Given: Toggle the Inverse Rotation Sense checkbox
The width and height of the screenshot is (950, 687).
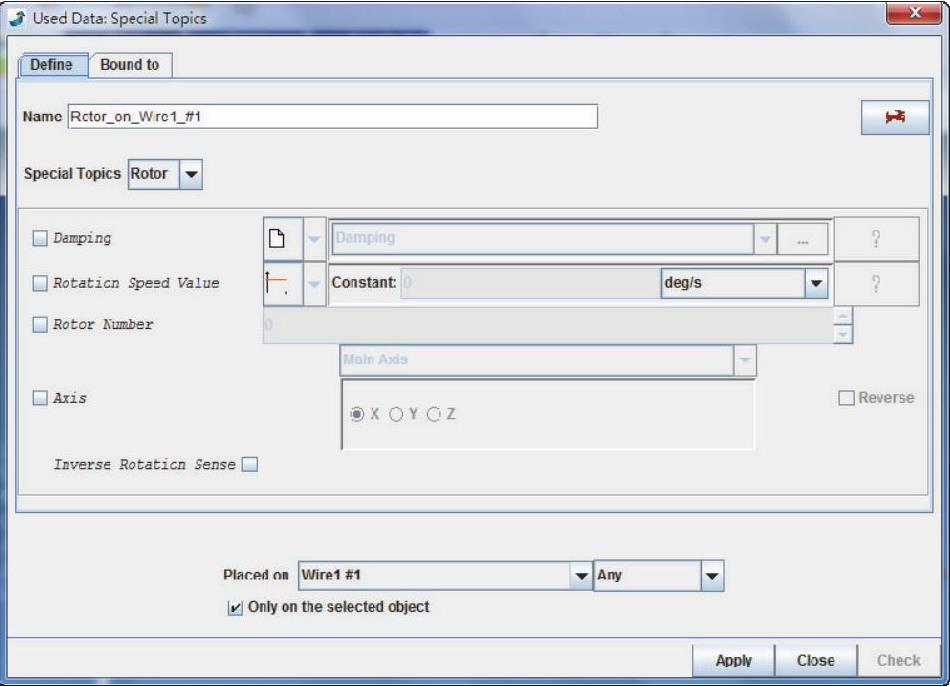Looking at the screenshot, I should [251, 464].
